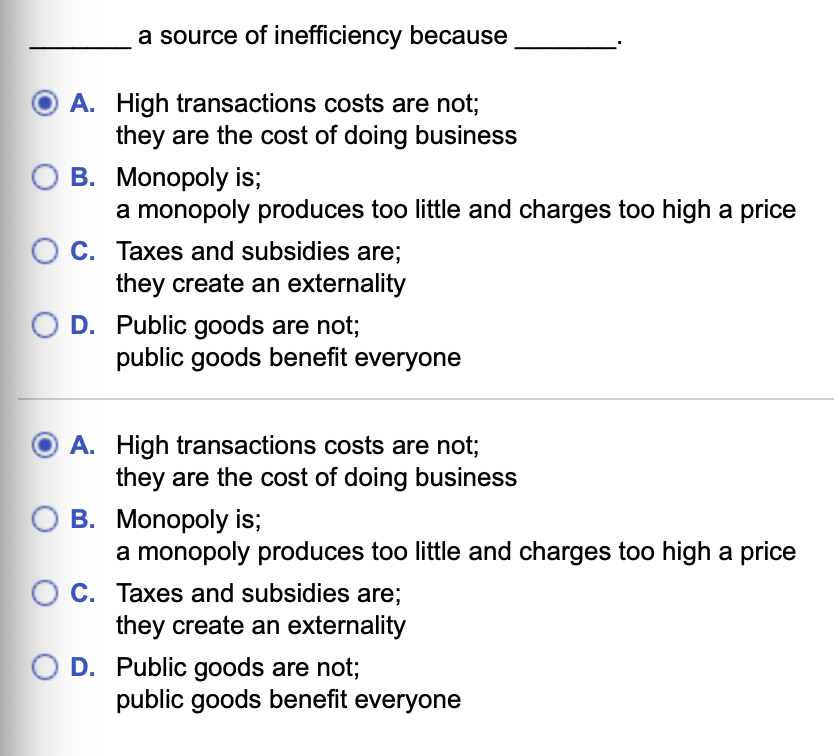Select radio button B in the first question
Screen dimensions: 834x756
(44, 177)
